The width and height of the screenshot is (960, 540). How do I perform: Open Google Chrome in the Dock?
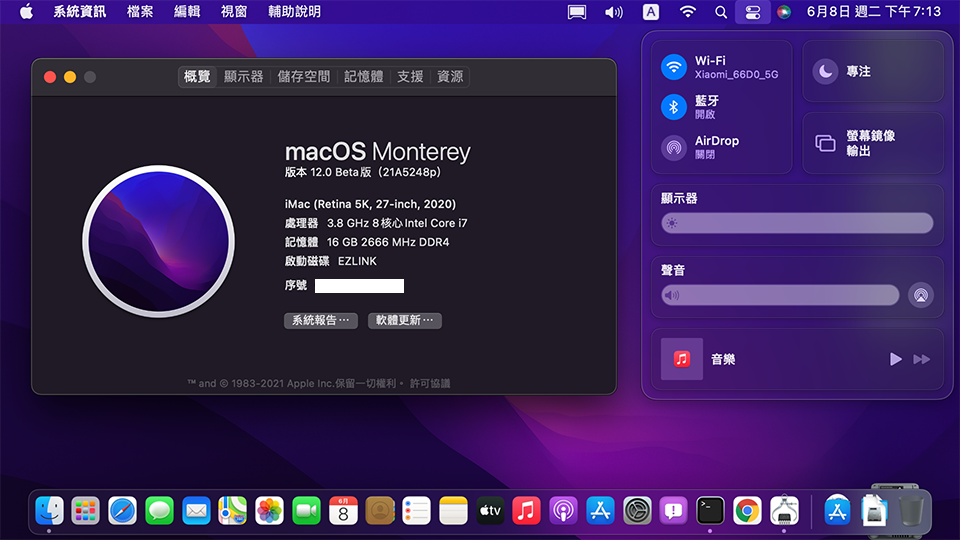[747, 510]
